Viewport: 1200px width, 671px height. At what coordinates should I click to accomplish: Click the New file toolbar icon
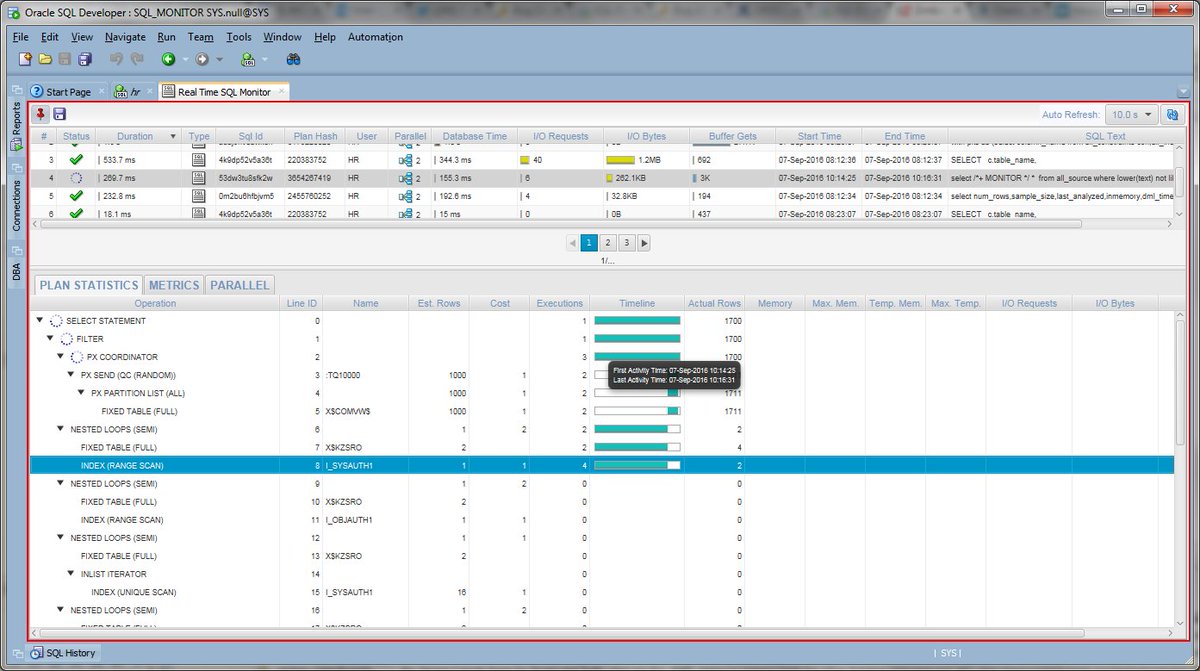[25, 60]
